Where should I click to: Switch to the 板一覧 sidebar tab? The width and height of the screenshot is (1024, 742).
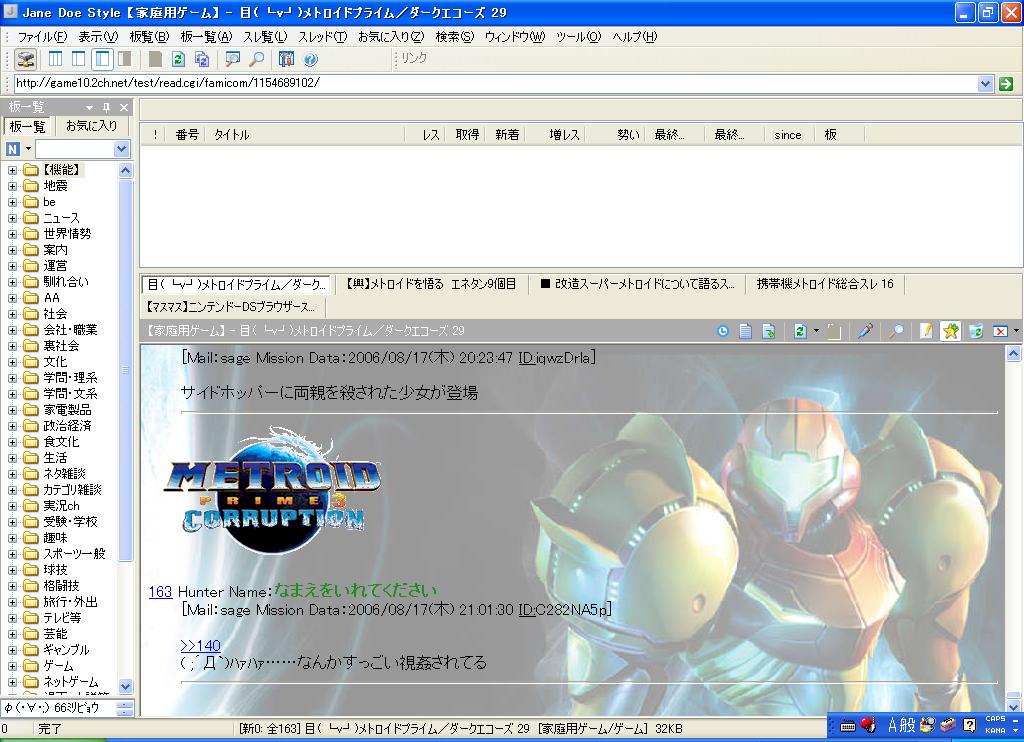tap(27, 127)
